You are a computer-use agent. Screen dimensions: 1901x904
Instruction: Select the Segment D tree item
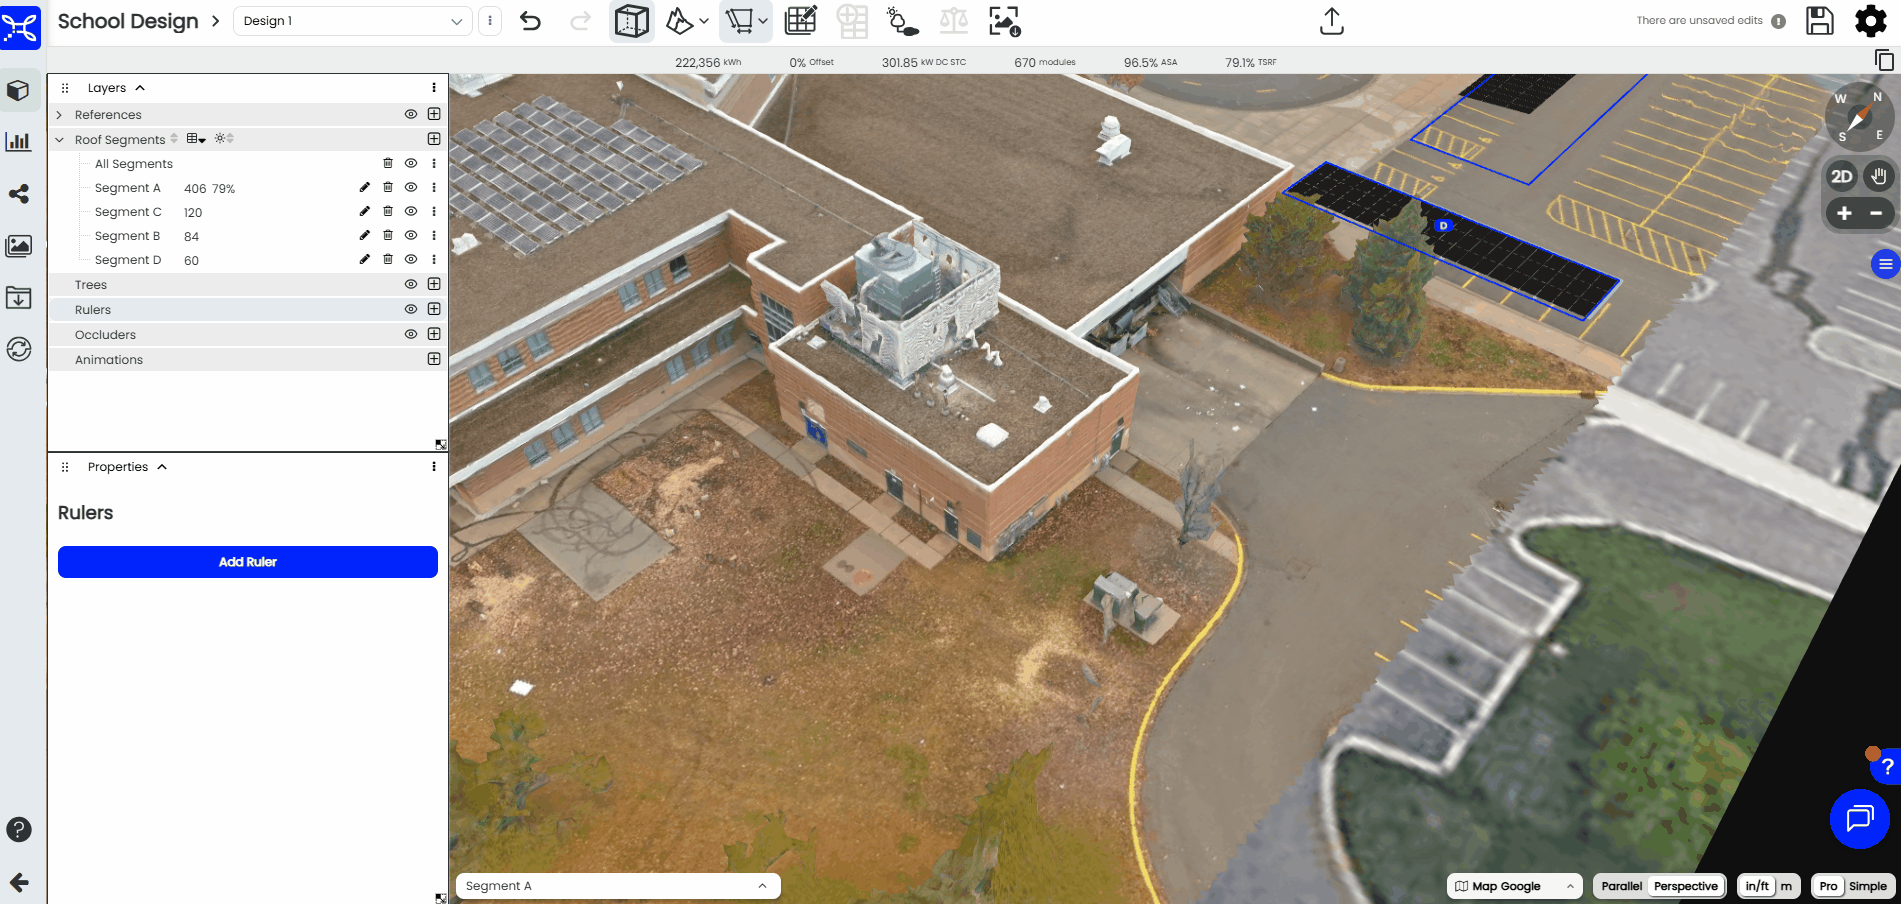pyautogui.click(x=128, y=260)
